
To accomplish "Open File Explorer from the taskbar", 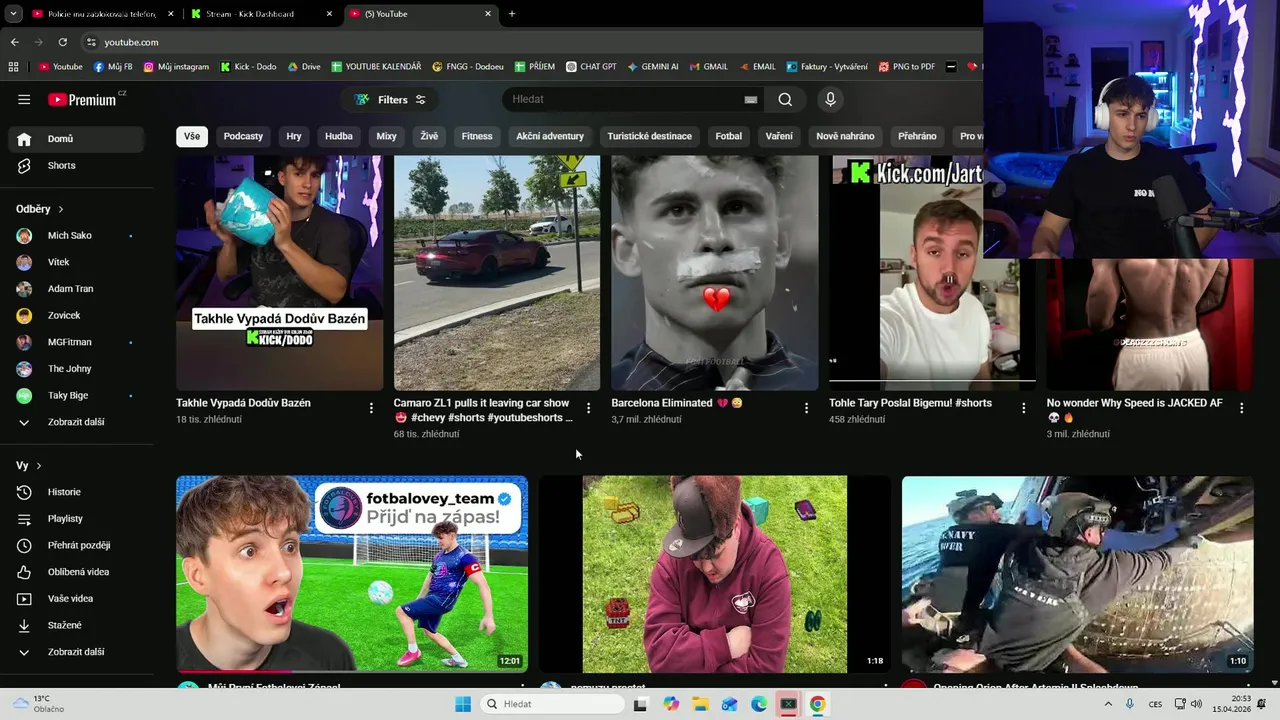I will [x=700, y=704].
